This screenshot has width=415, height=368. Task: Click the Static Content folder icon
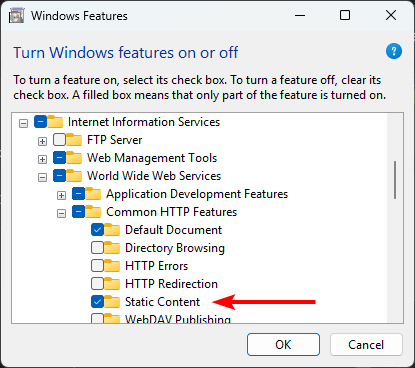point(112,302)
